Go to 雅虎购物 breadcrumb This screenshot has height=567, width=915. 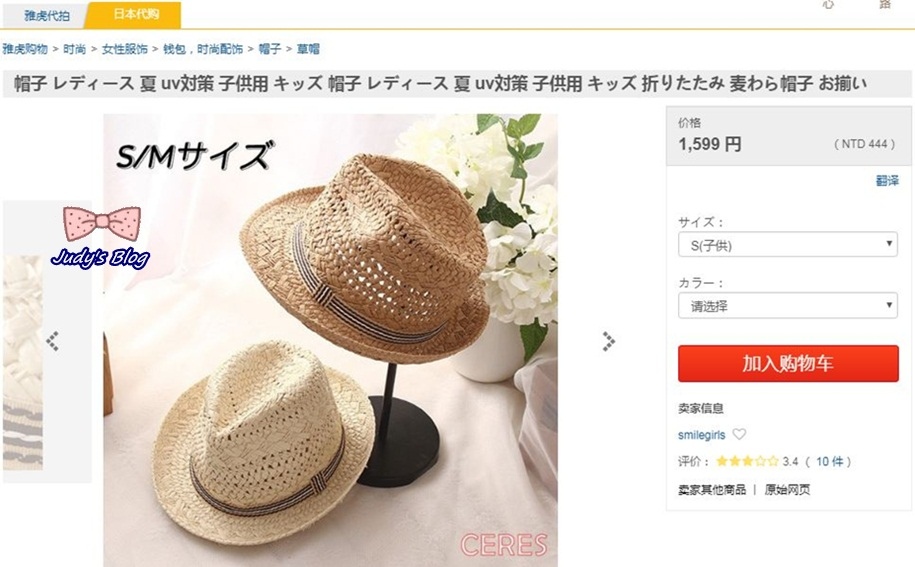[x=25, y=49]
